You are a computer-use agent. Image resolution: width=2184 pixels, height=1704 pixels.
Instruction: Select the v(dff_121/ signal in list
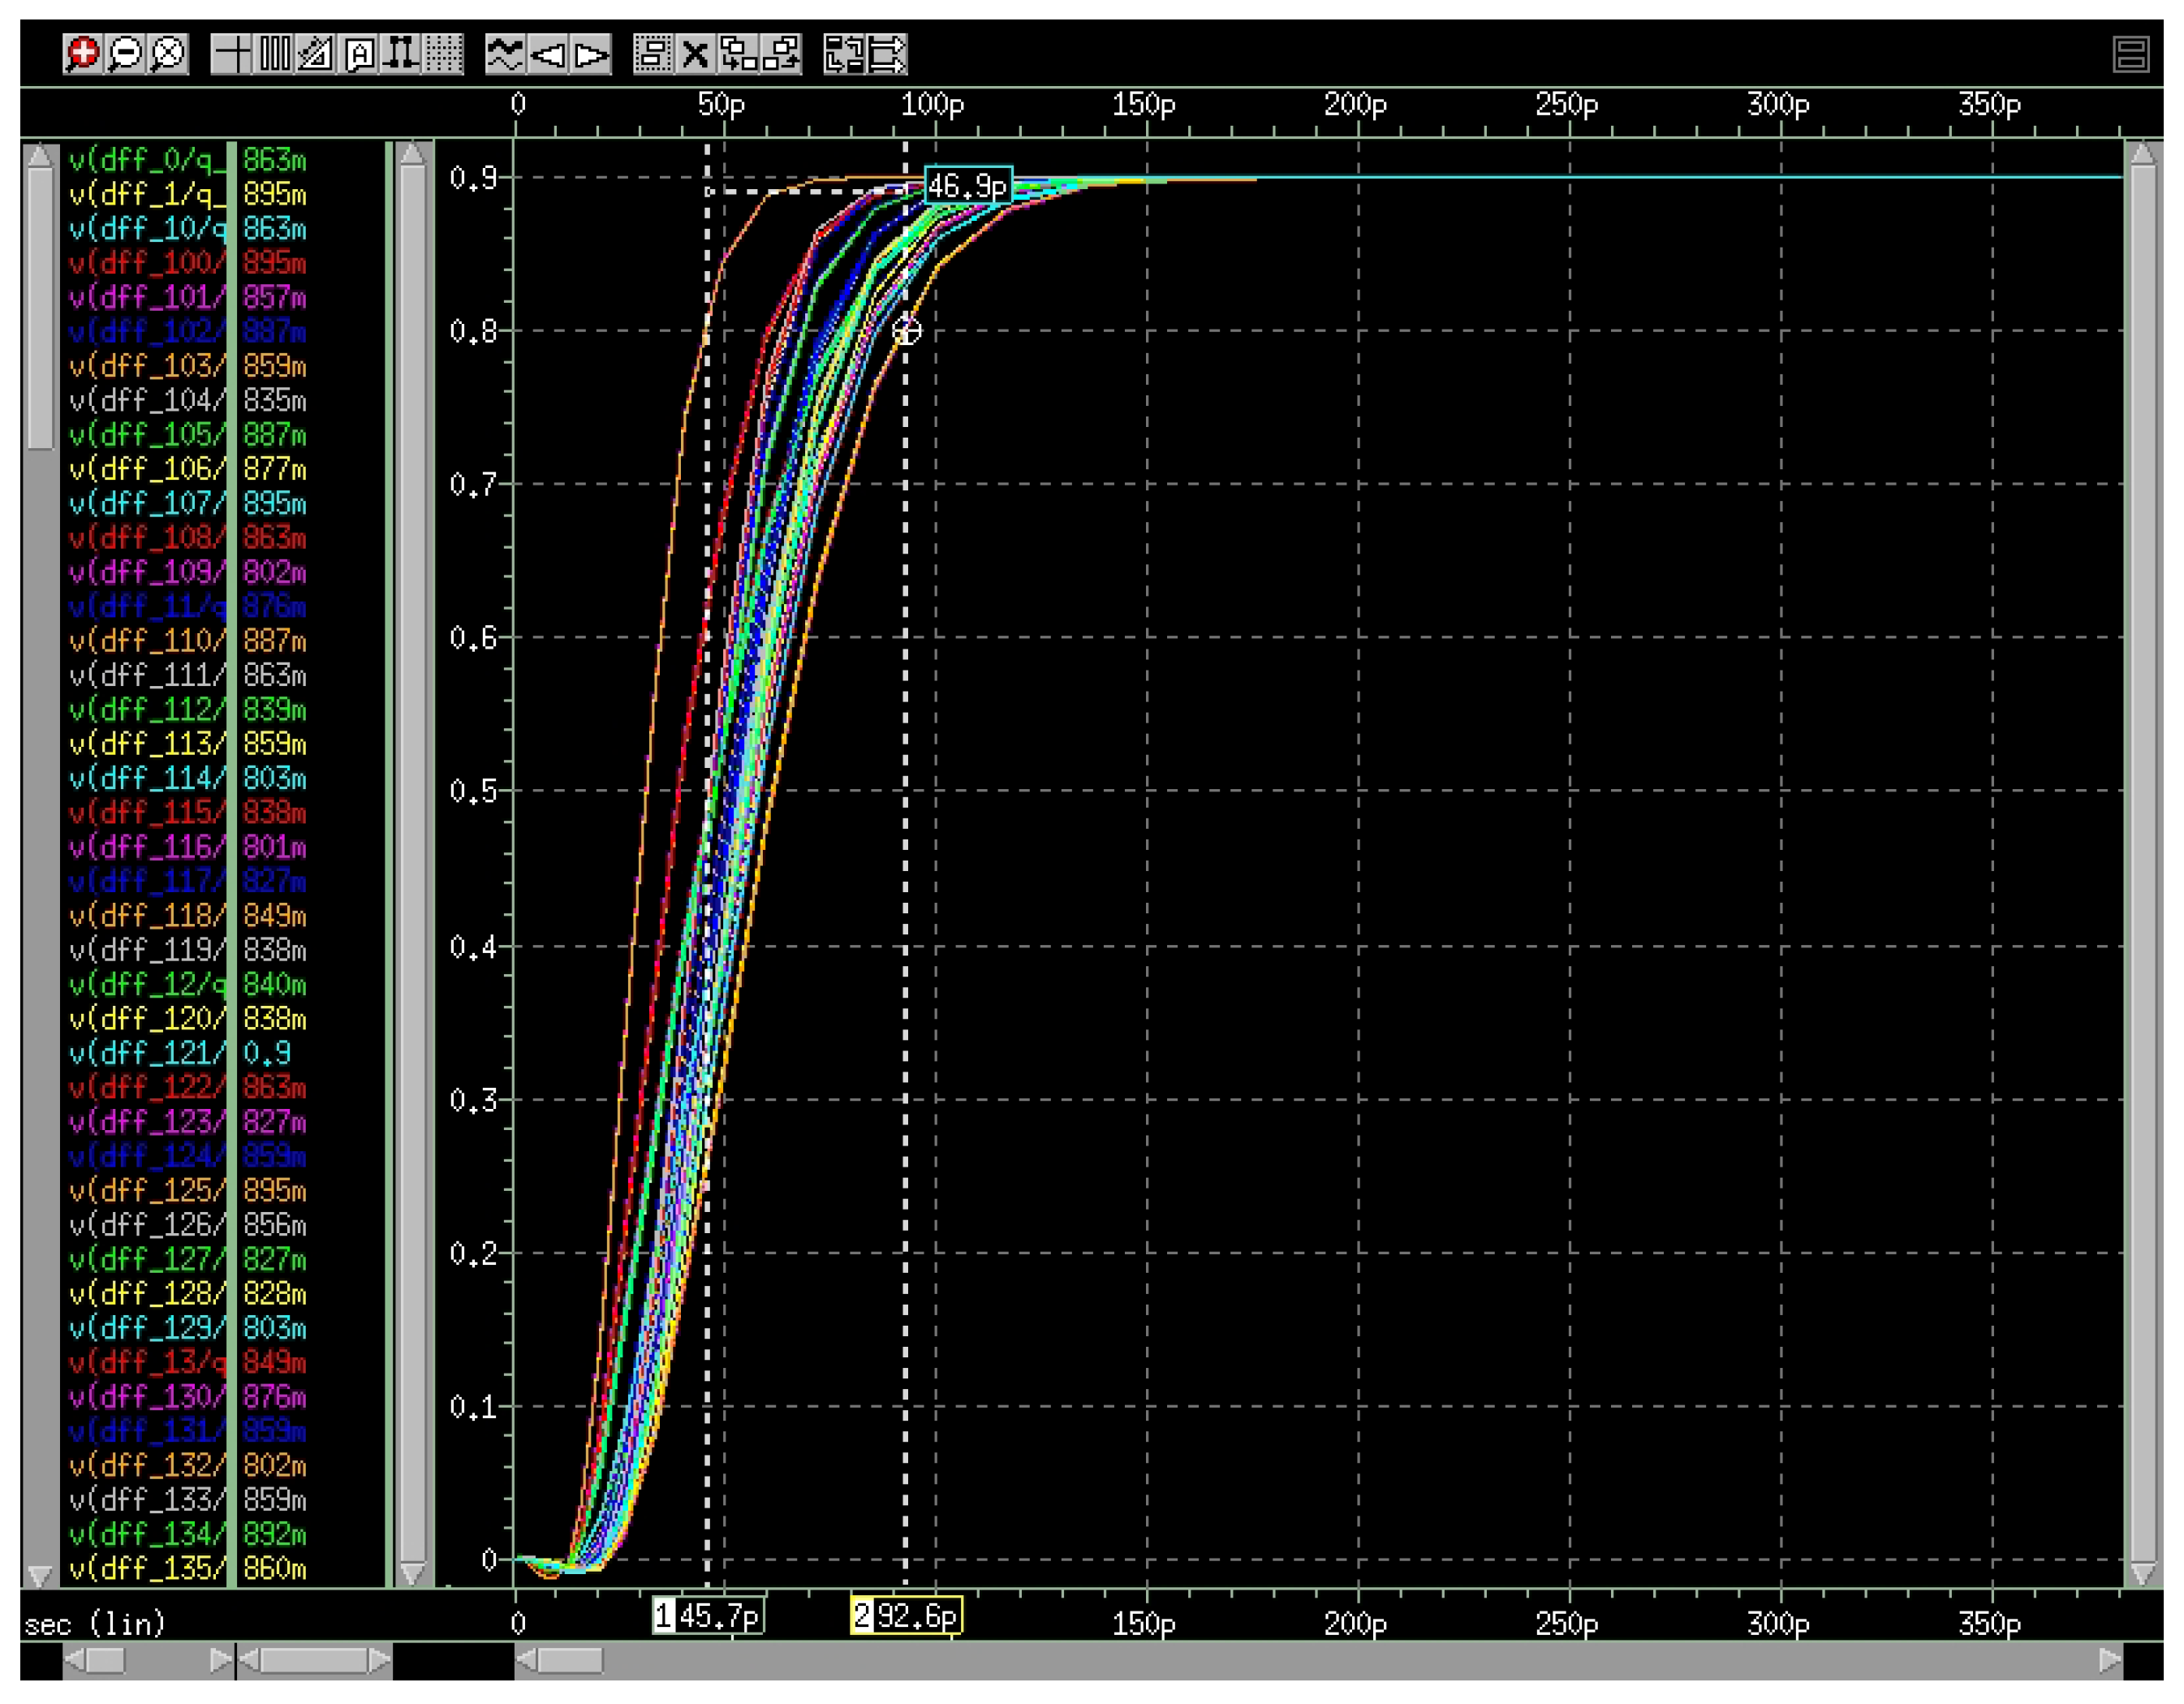[146, 1053]
